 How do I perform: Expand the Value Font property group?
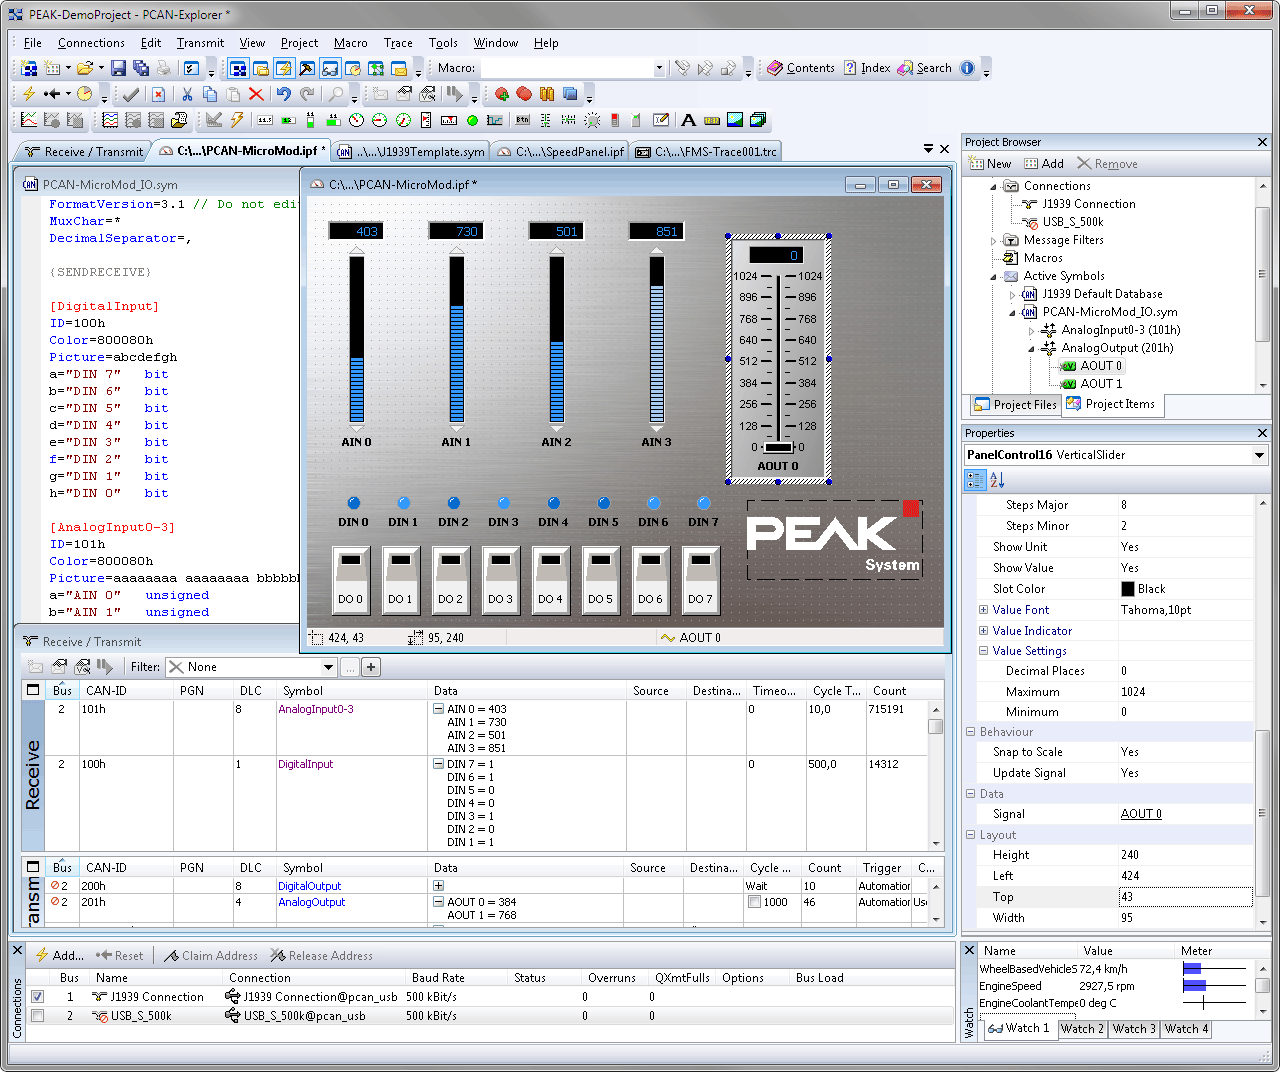[983, 610]
